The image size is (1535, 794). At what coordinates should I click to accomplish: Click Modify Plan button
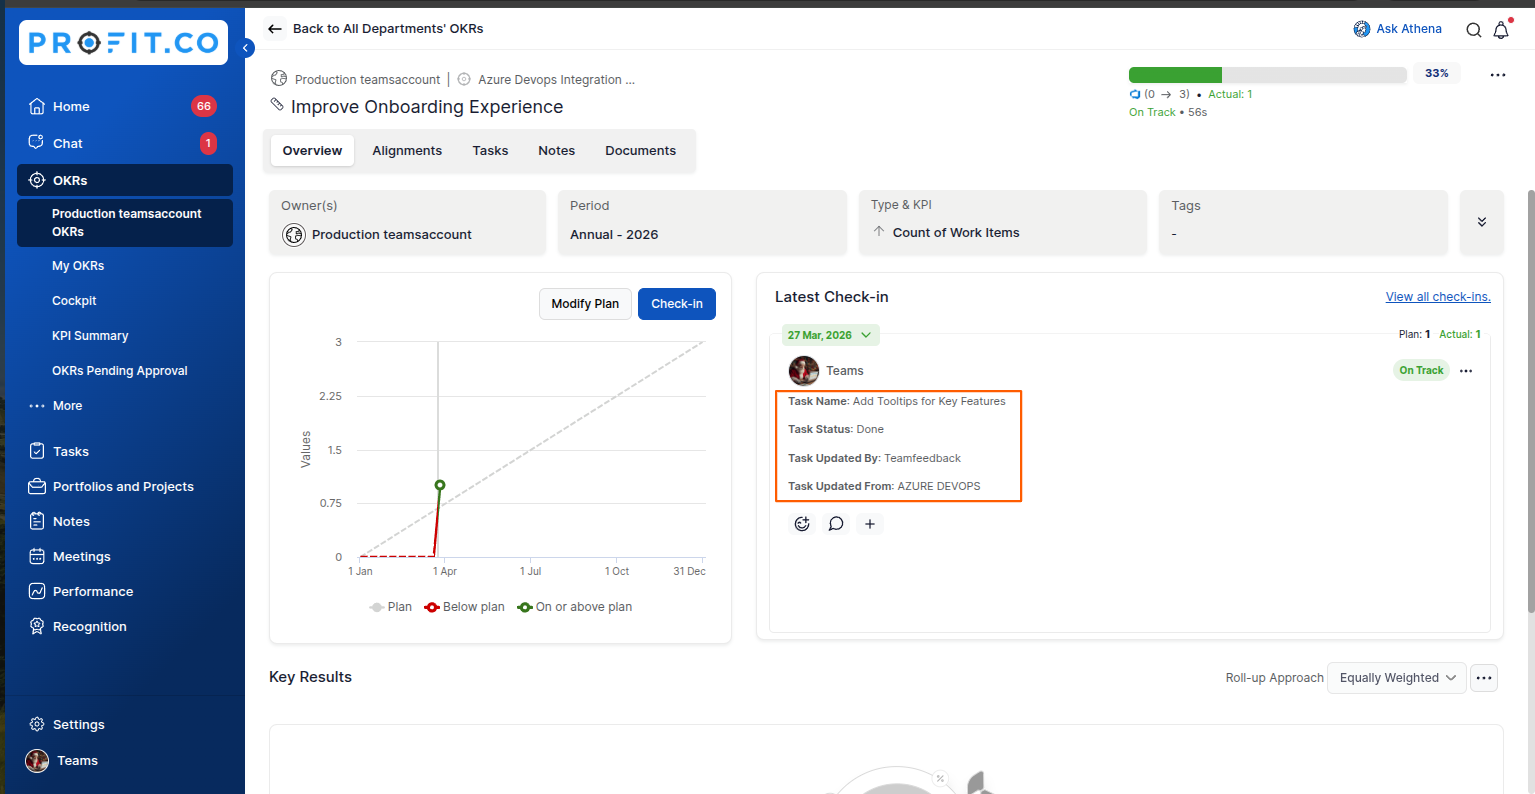(585, 304)
